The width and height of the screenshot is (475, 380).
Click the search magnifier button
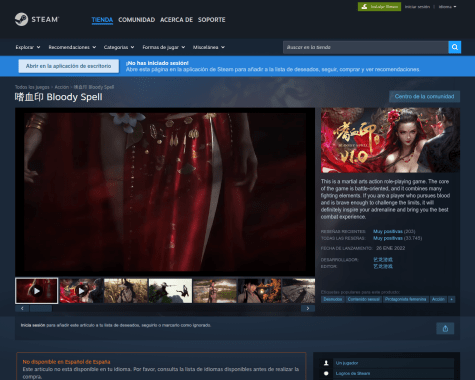point(455,47)
